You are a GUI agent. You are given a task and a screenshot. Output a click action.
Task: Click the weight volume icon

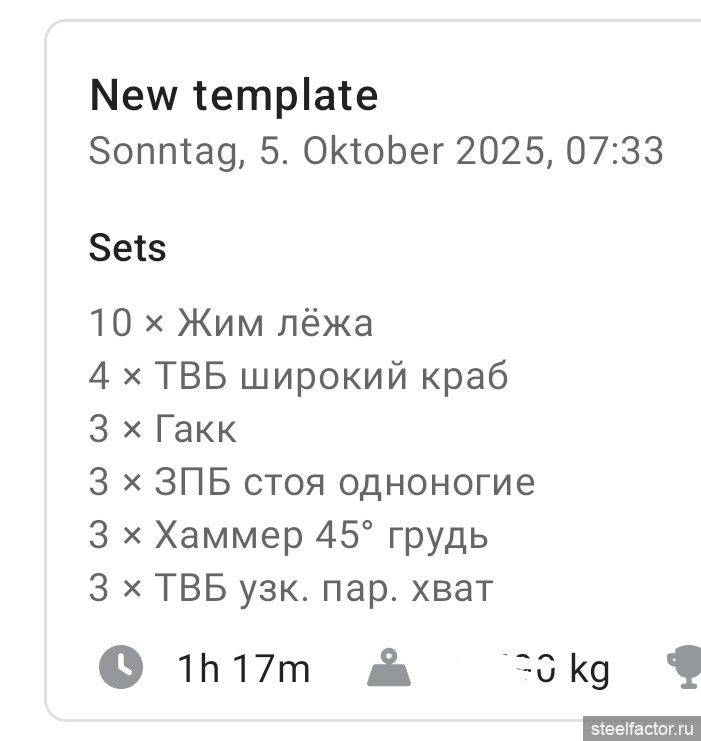(x=390, y=667)
